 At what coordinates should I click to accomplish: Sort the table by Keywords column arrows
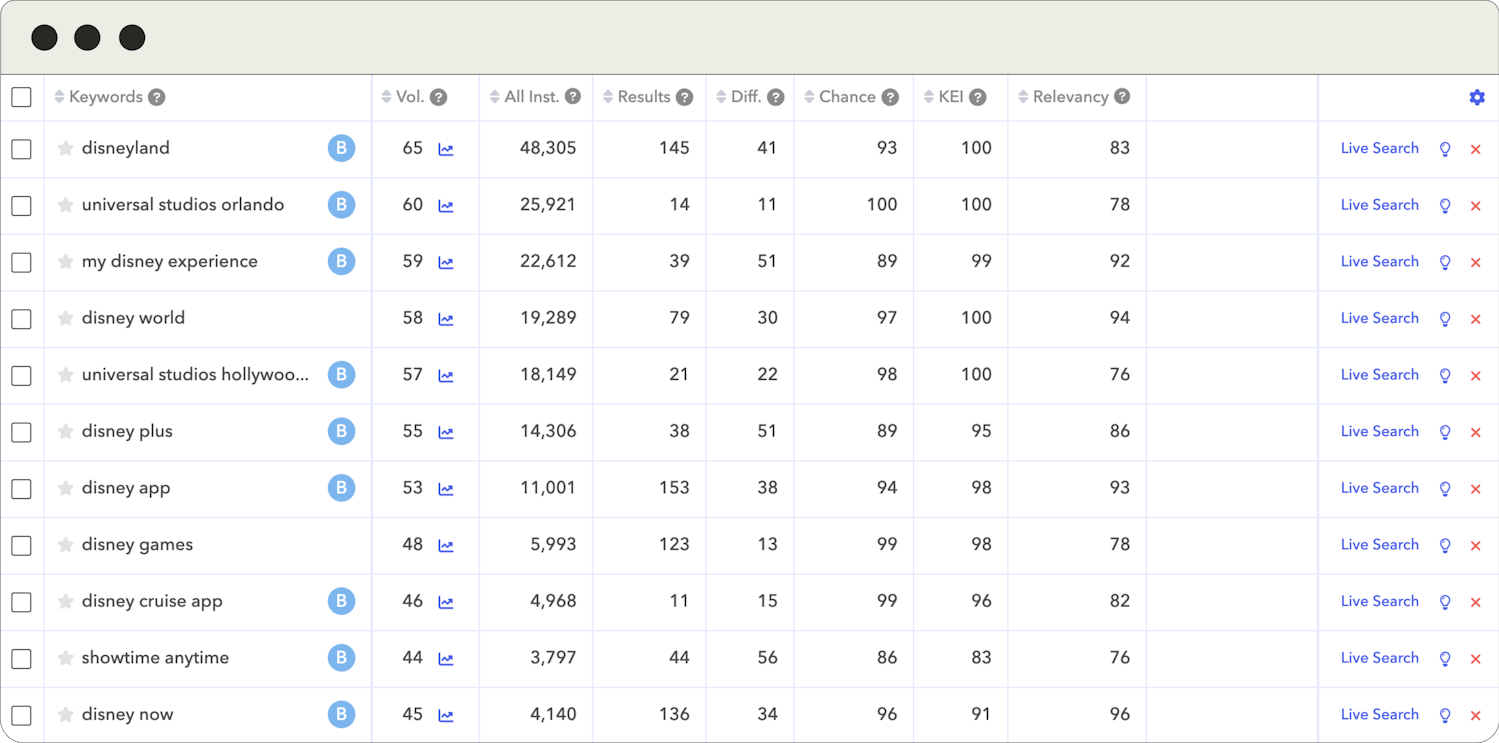tap(59, 97)
